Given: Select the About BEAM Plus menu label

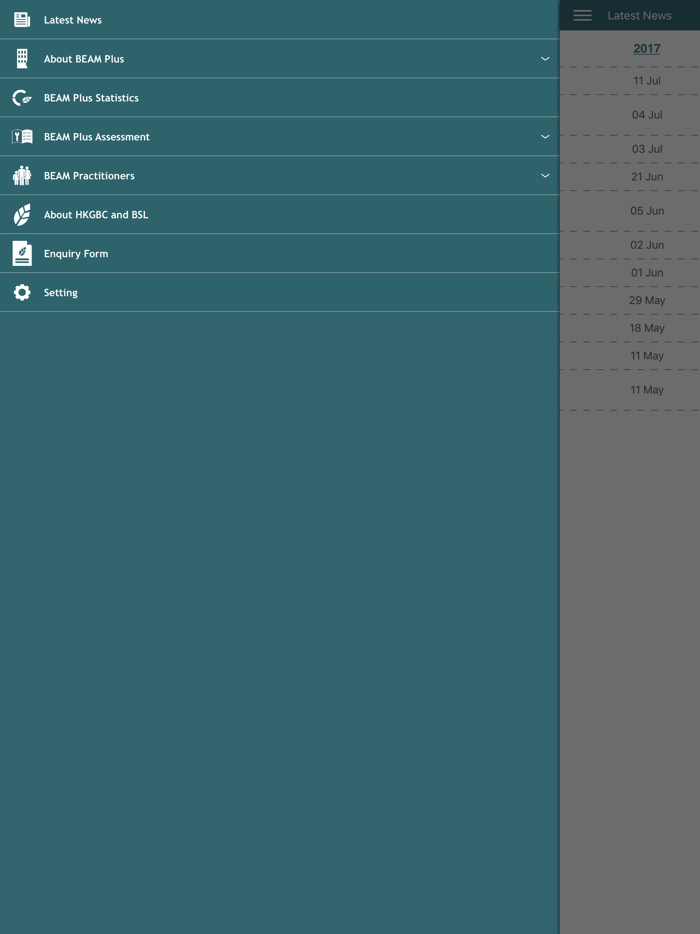Looking at the screenshot, I should point(84,58).
